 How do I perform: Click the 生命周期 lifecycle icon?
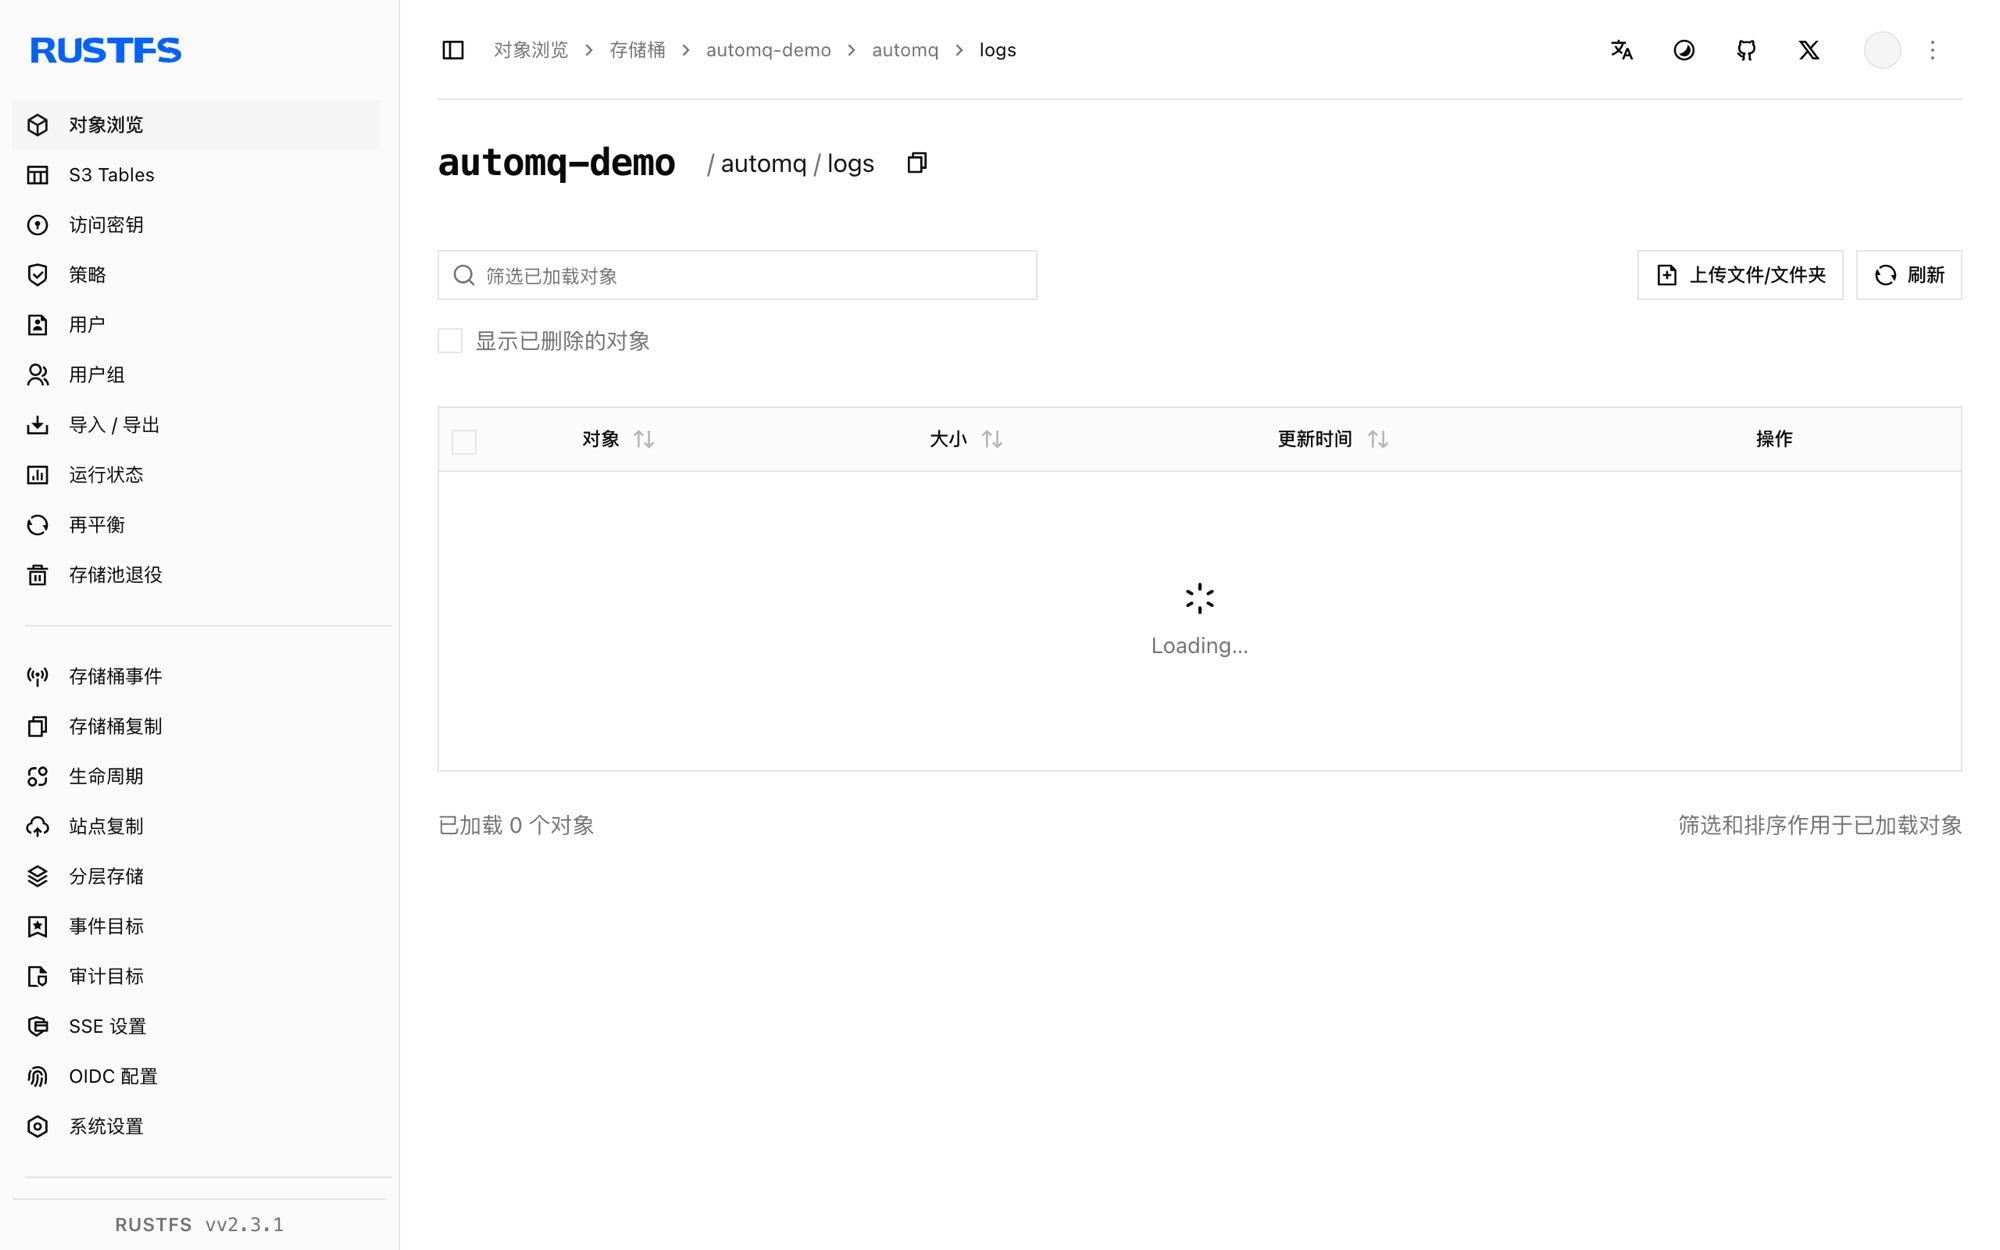[38, 777]
